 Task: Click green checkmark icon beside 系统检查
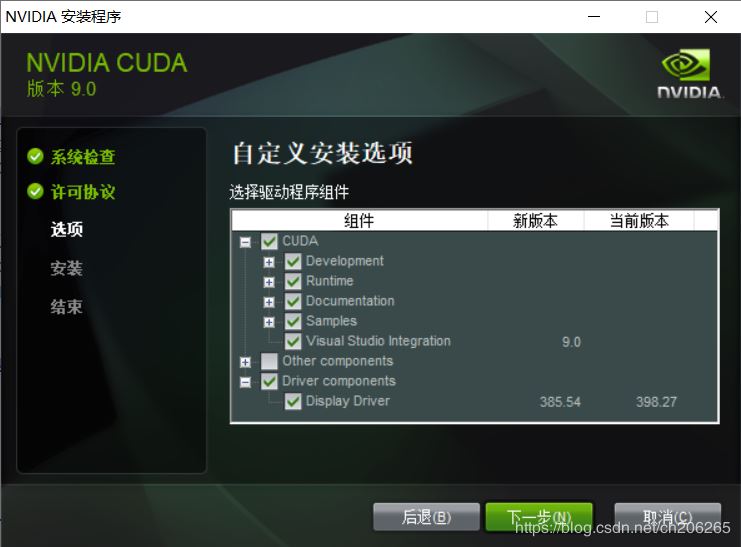pyautogui.click(x=35, y=156)
